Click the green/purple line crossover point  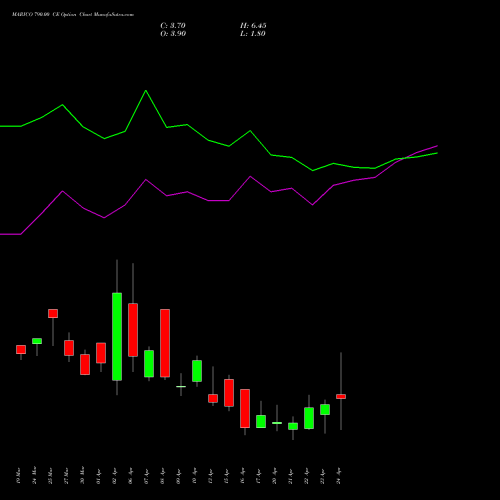(404, 158)
